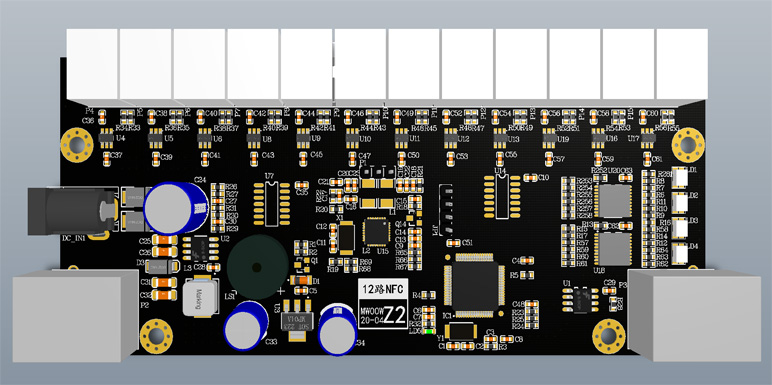The image size is (772, 385).
Task: Select the SOT-223 voltage regulator
Action: [297, 321]
